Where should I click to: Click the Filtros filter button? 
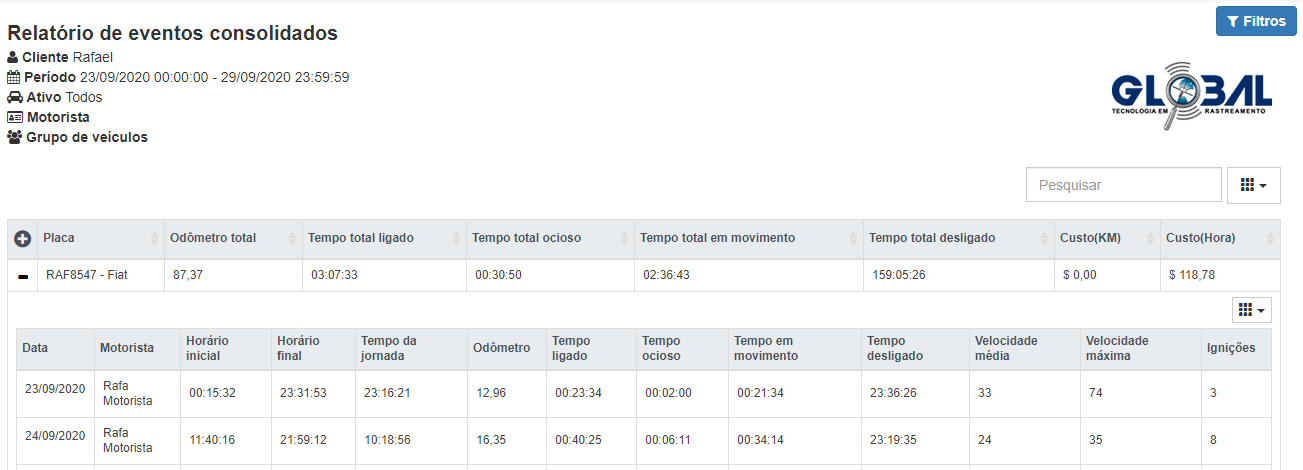tap(1256, 21)
